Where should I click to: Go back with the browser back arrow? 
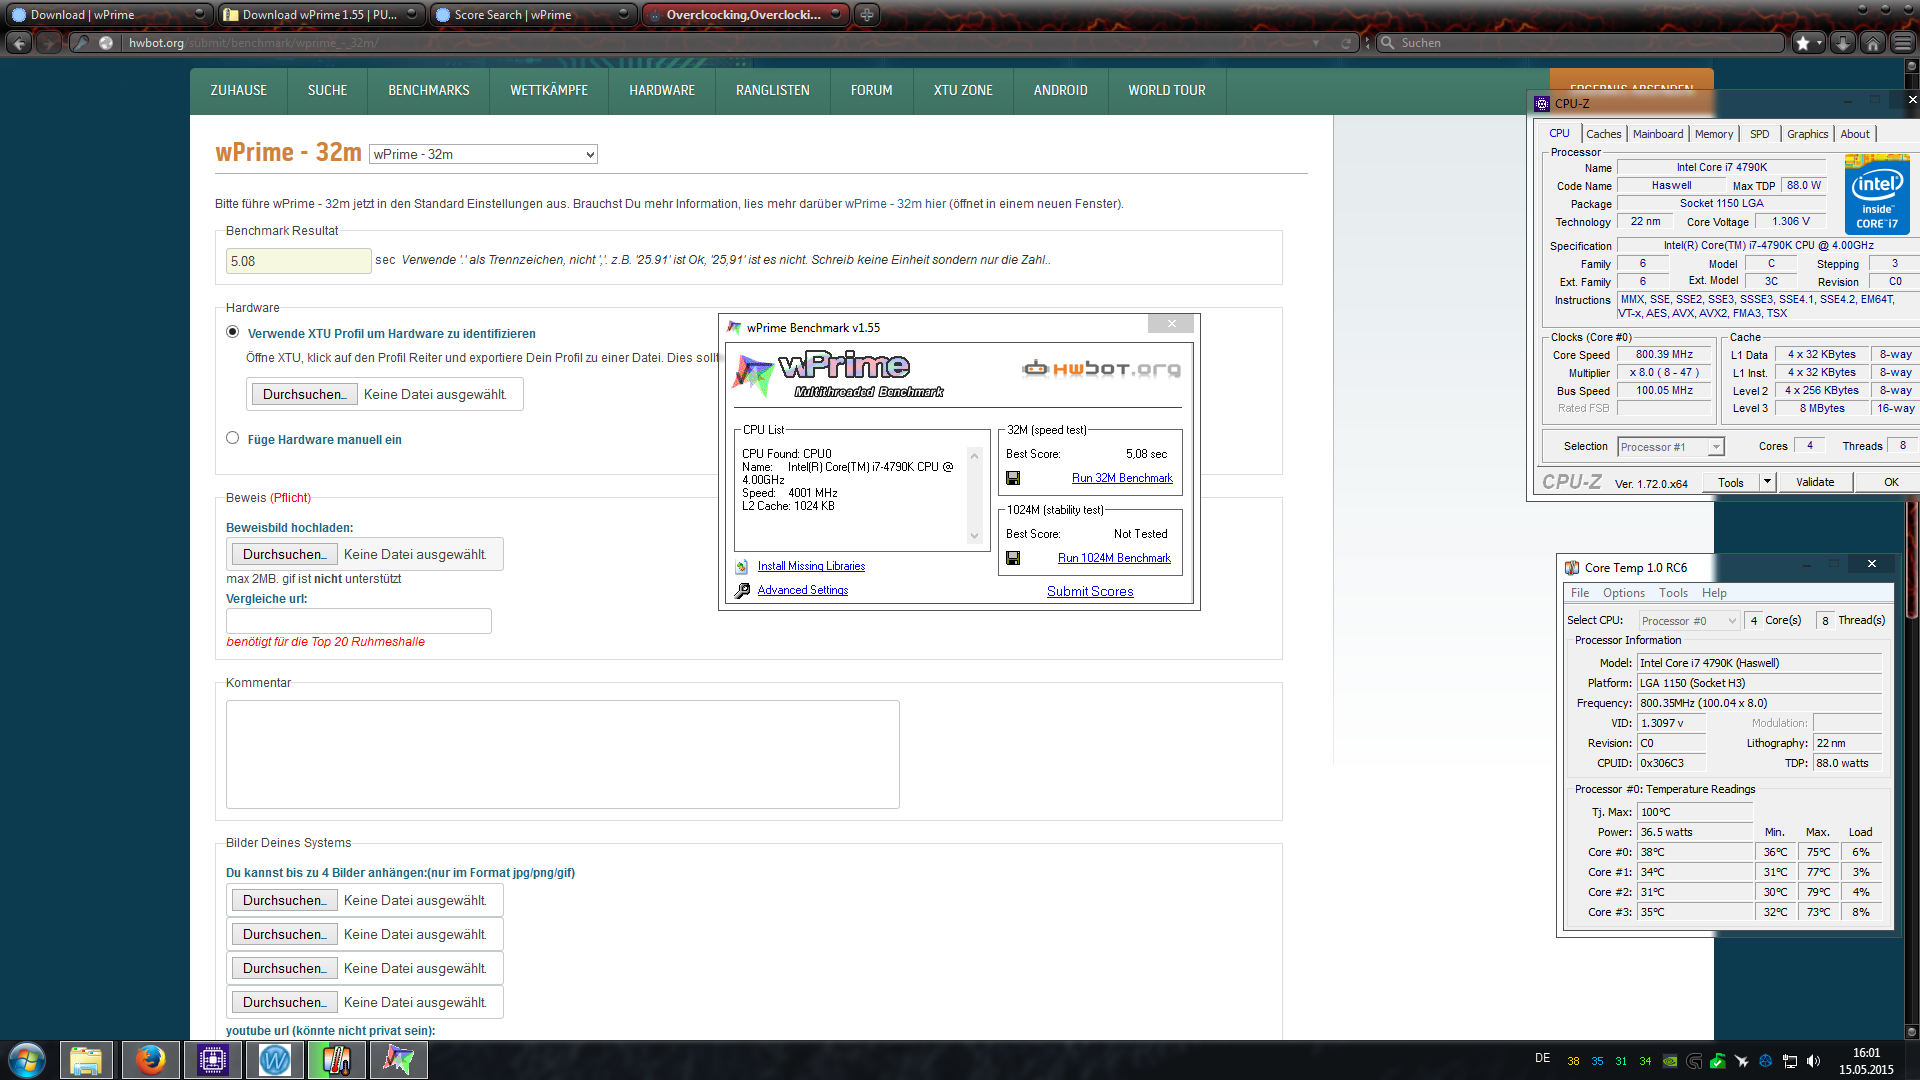[19, 43]
